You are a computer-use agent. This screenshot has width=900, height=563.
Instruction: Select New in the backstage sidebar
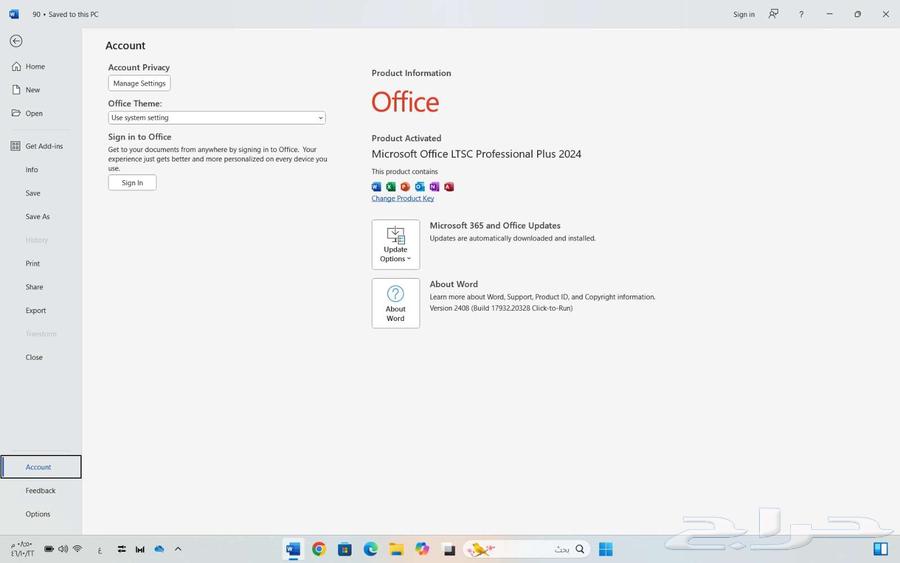(33, 90)
